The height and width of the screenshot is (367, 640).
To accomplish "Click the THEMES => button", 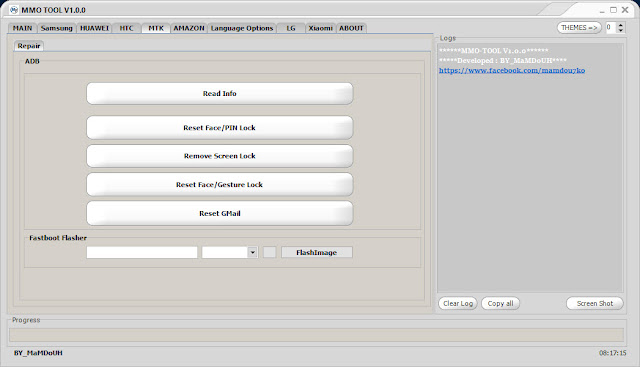I will click(579, 28).
